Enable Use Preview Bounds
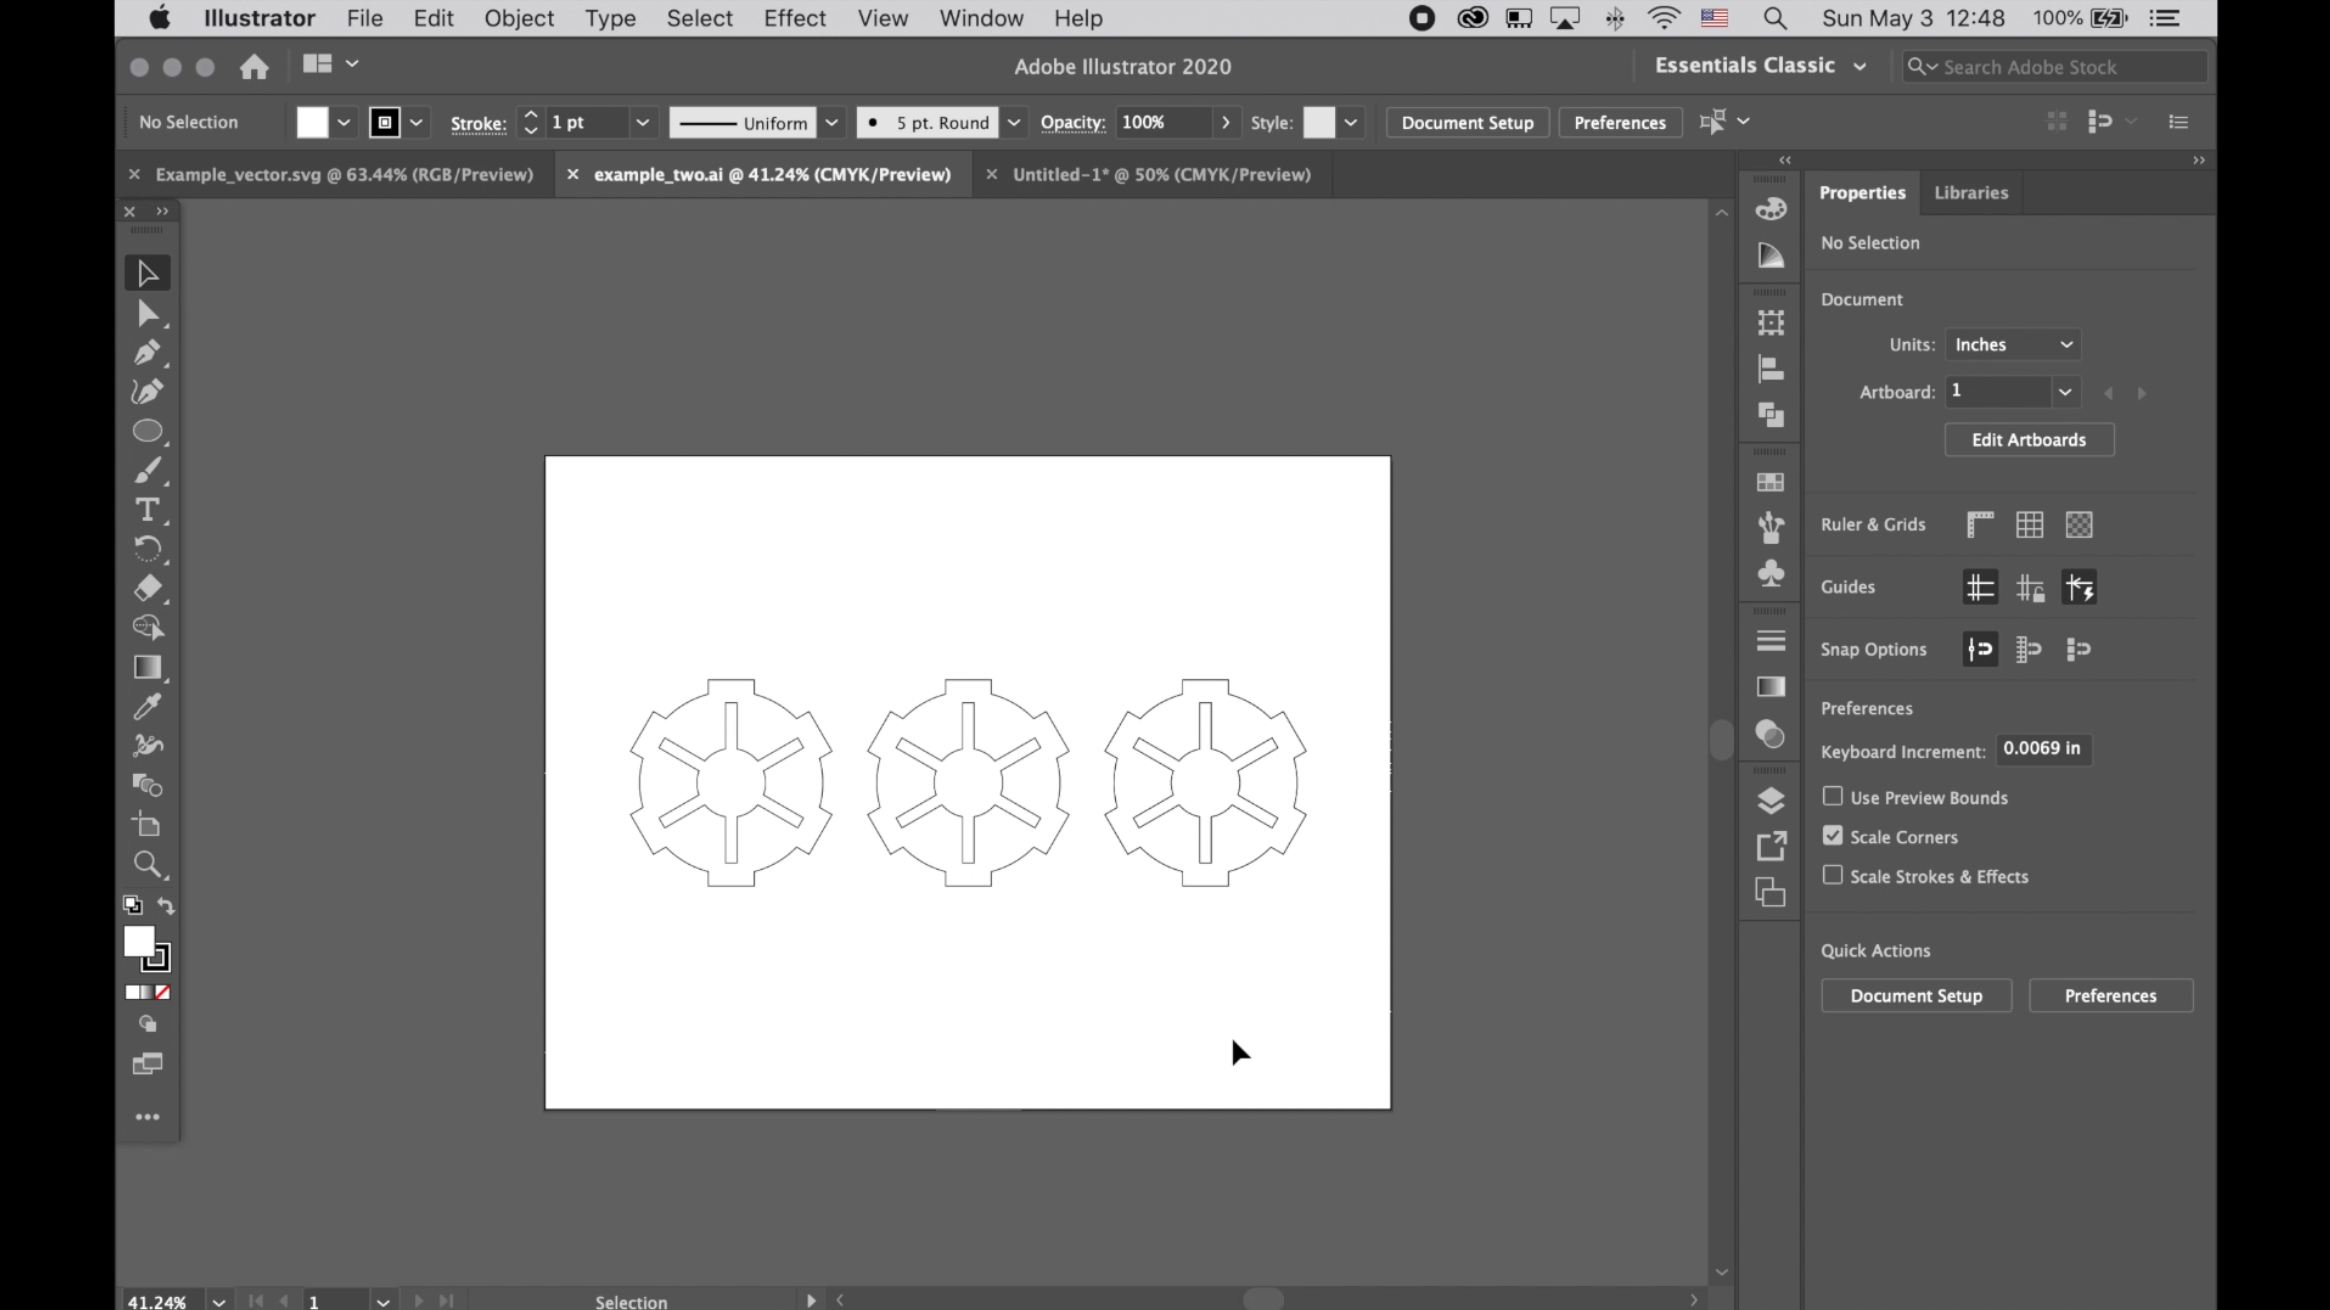Screen dimensions: 2330x1310 [x=1833, y=795]
